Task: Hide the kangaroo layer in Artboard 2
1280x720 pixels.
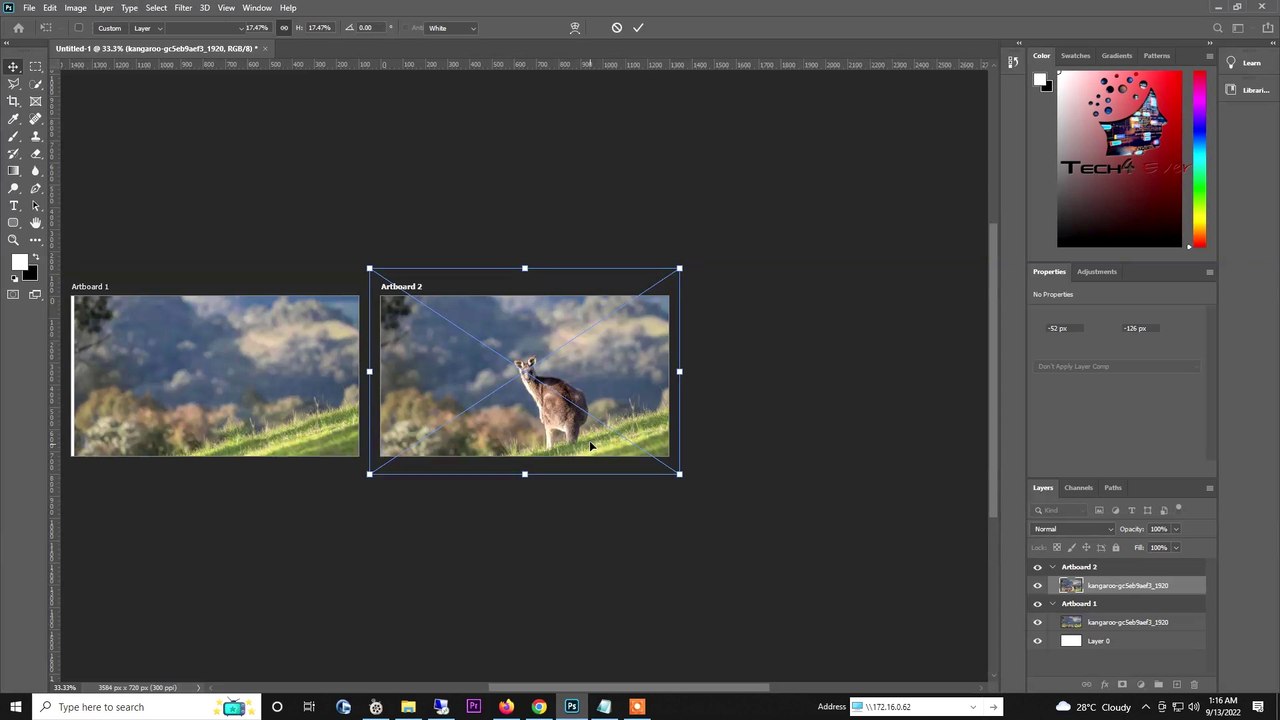Action: (x=1037, y=586)
